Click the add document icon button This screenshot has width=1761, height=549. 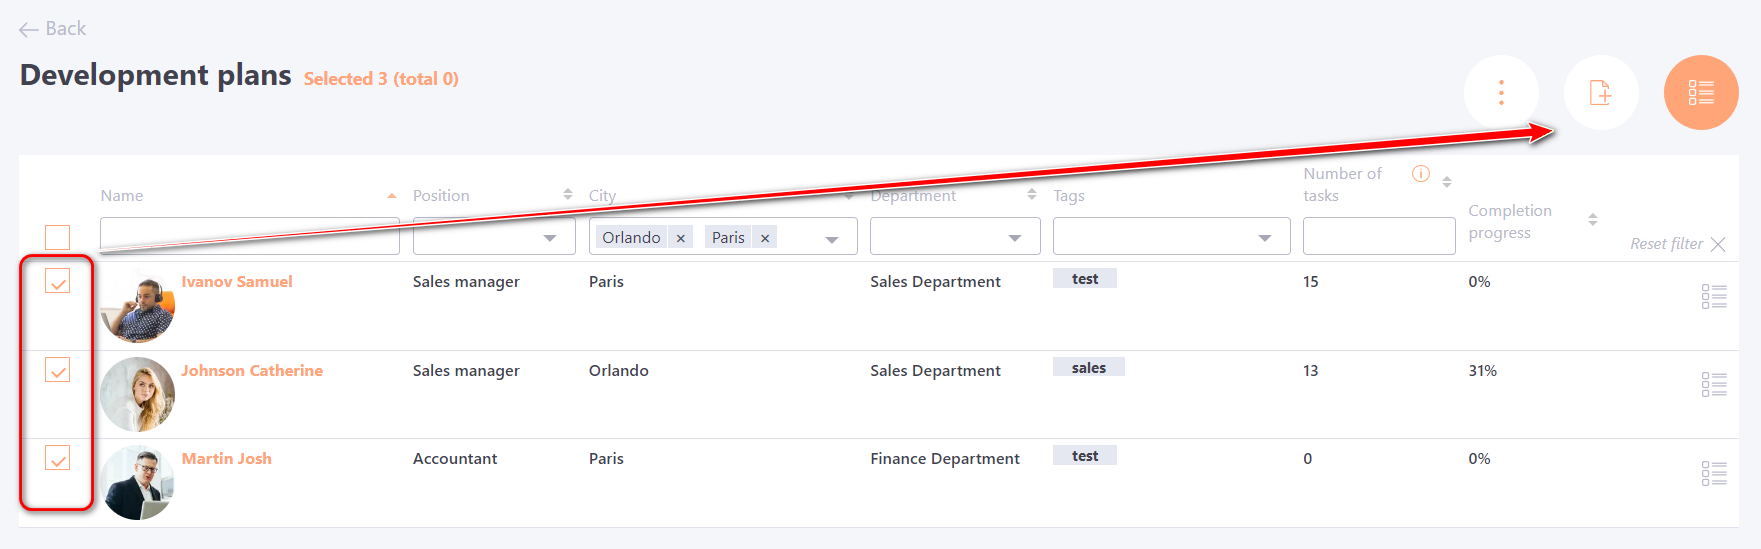pyautogui.click(x=1600, y=93)
